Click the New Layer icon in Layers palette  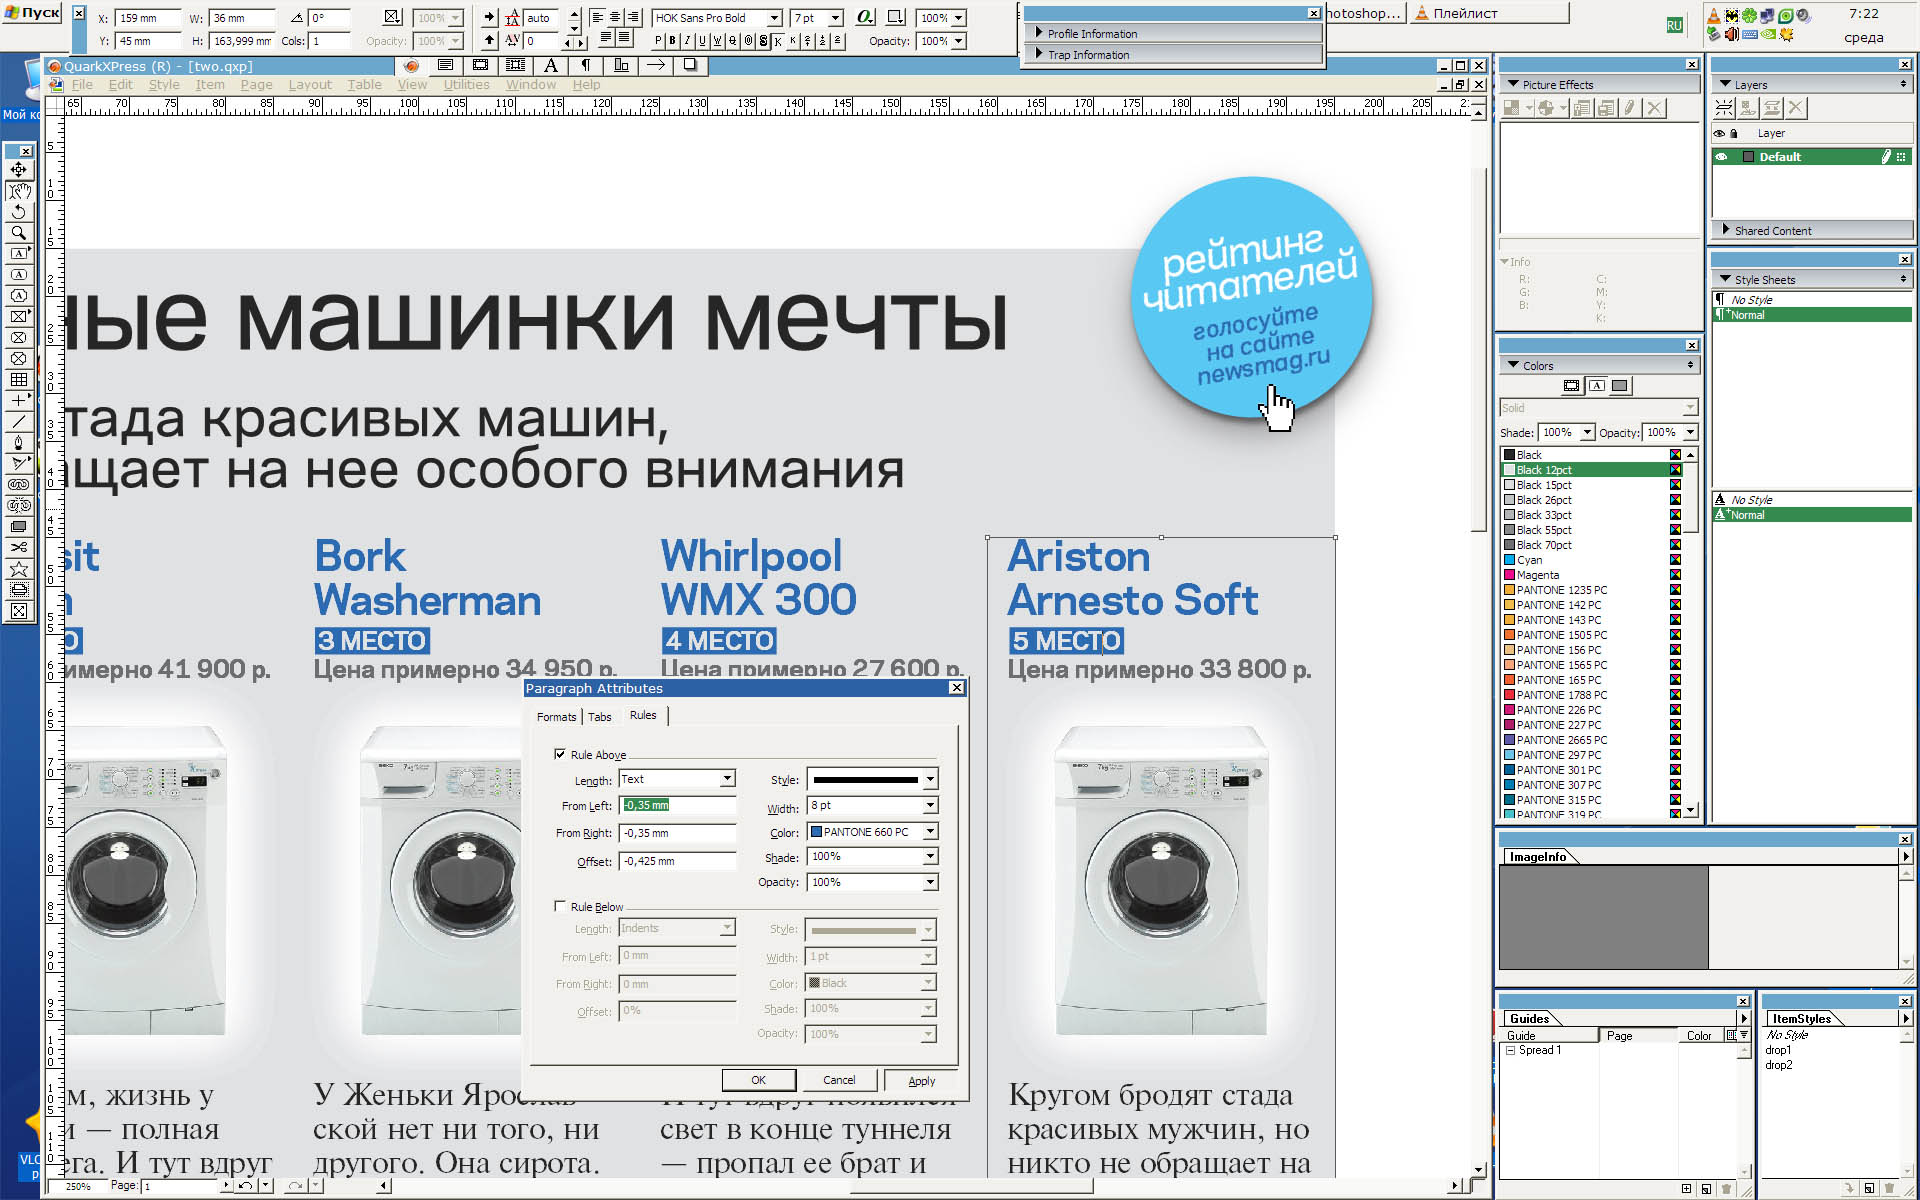coord(1724,108)
